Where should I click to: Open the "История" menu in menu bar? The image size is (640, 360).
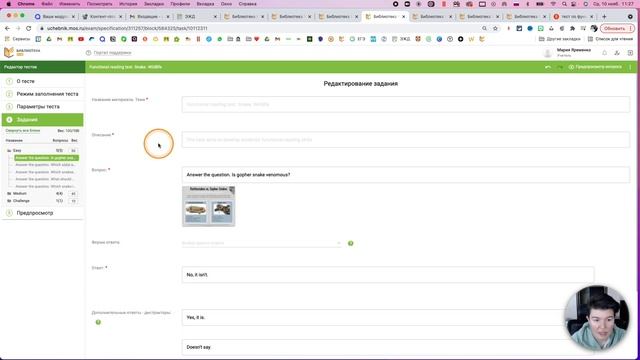point(128,4)
